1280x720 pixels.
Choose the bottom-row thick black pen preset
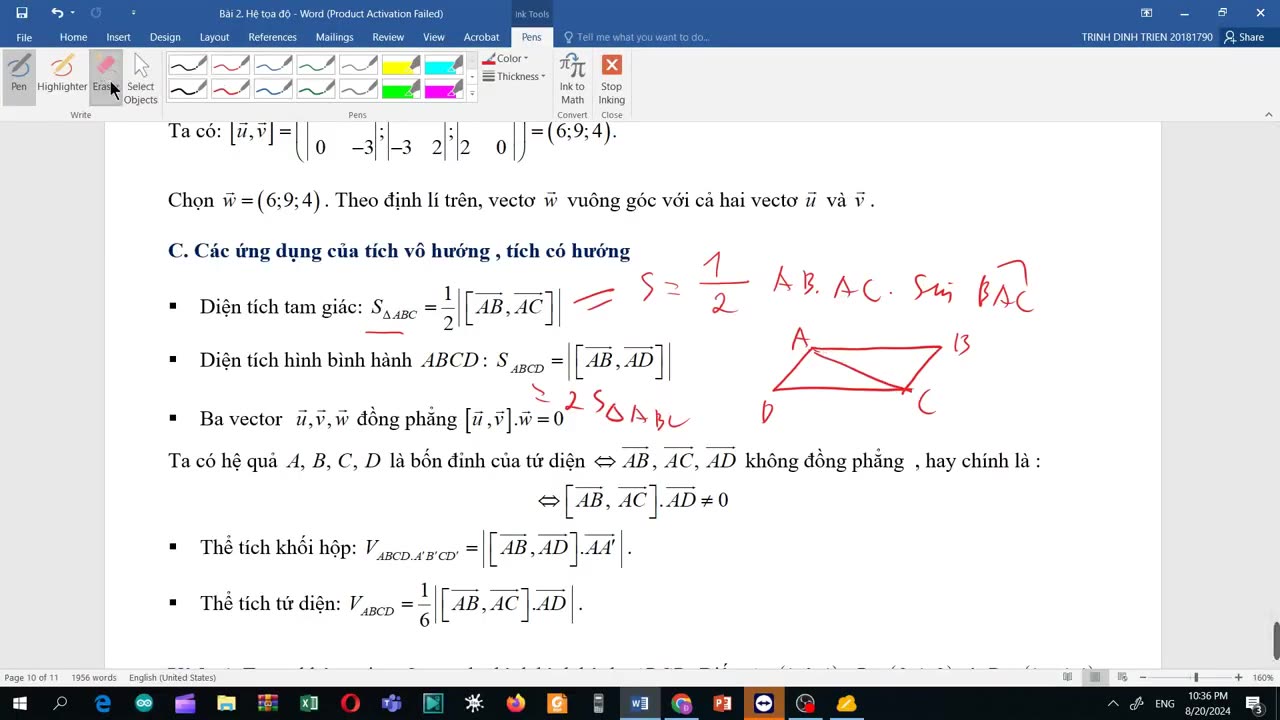(188, 90)
